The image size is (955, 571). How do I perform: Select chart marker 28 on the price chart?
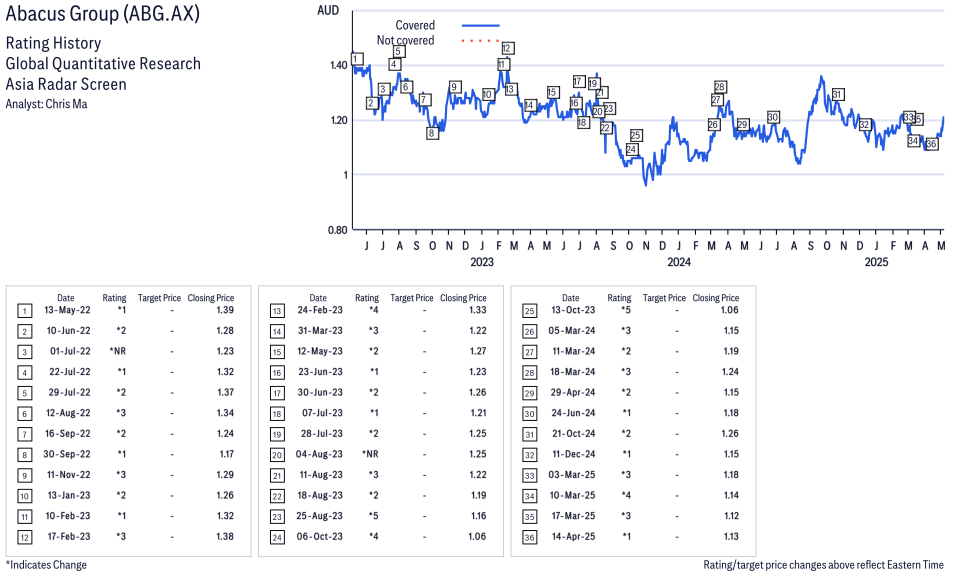click(720, 87)
